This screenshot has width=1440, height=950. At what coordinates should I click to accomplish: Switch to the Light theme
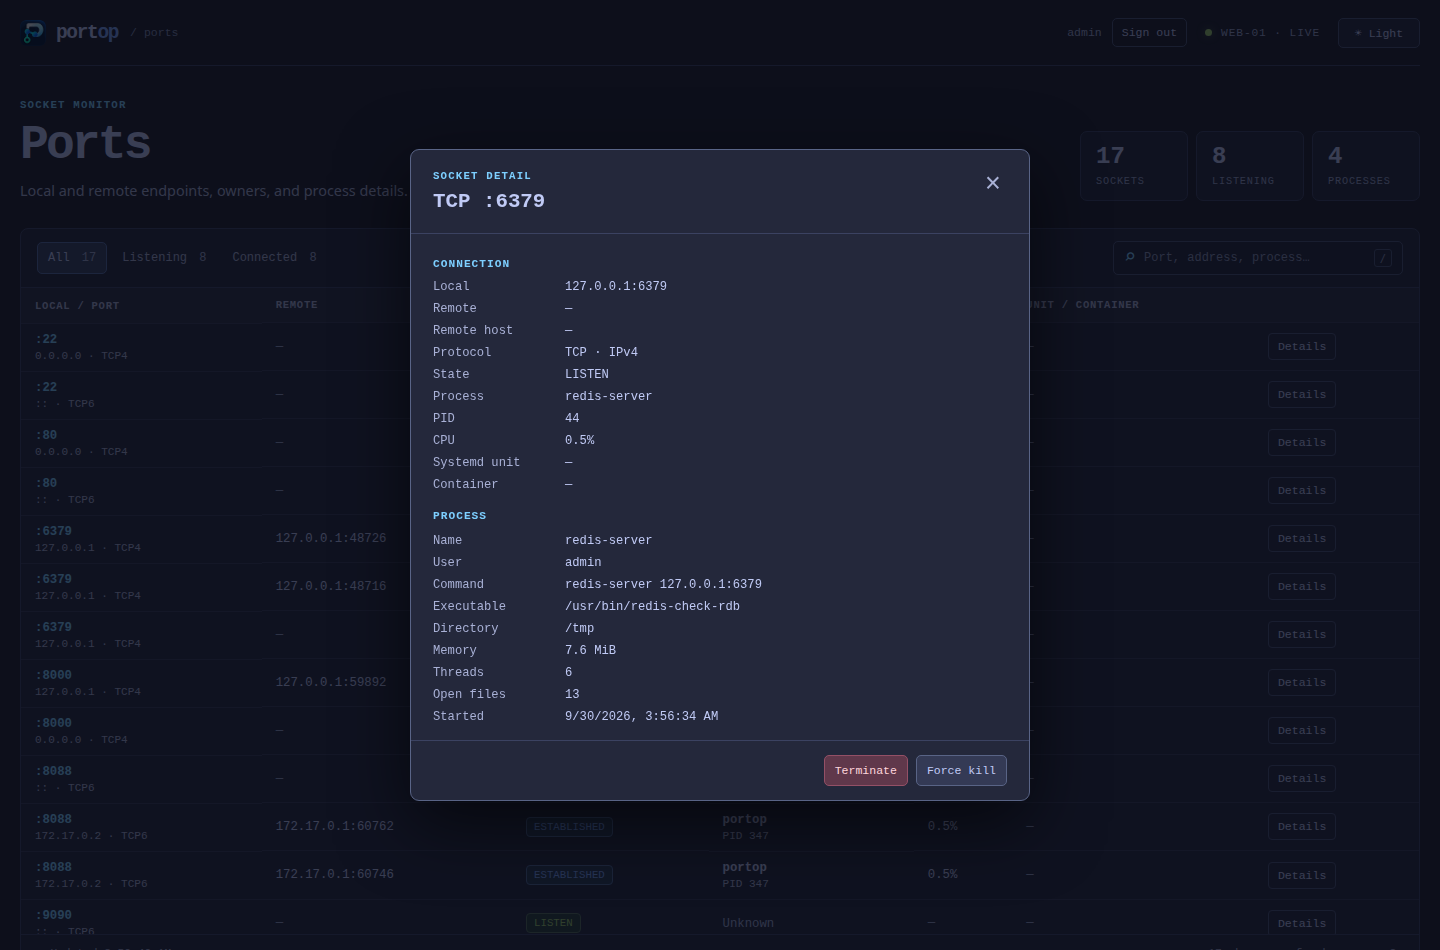(1378, 33)
